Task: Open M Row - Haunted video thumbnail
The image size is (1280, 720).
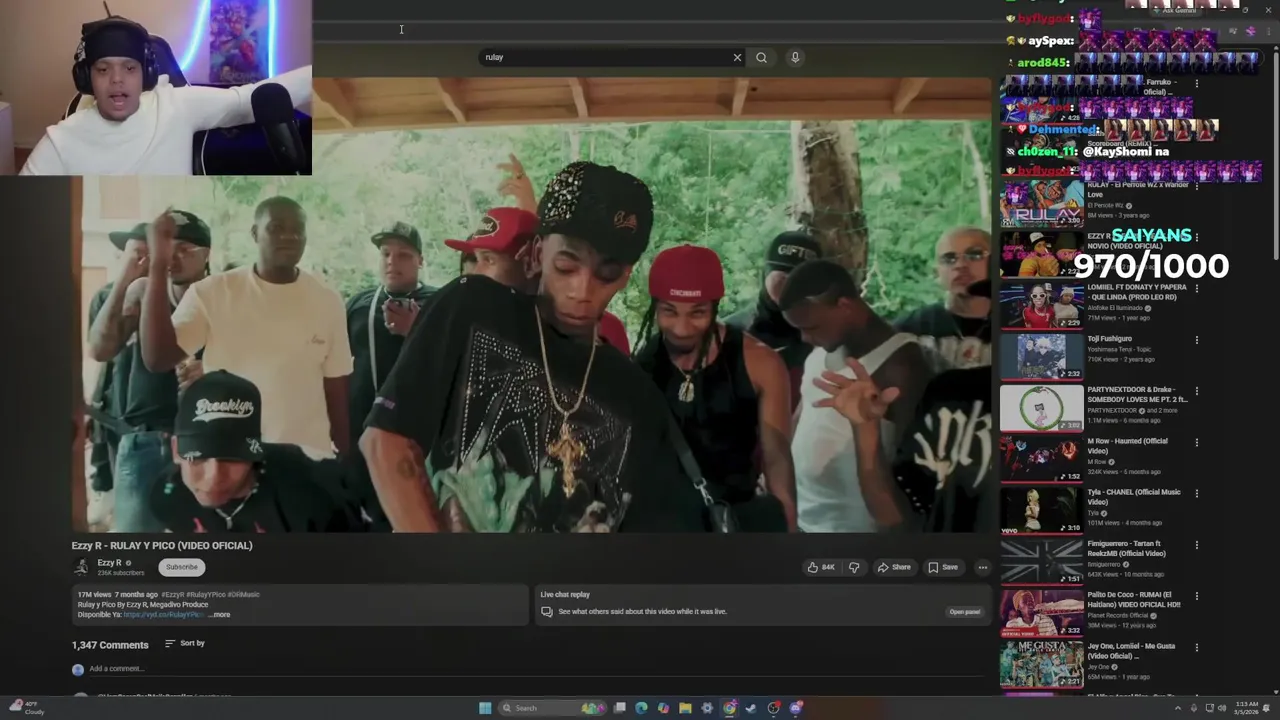Action: (1042, 459)
